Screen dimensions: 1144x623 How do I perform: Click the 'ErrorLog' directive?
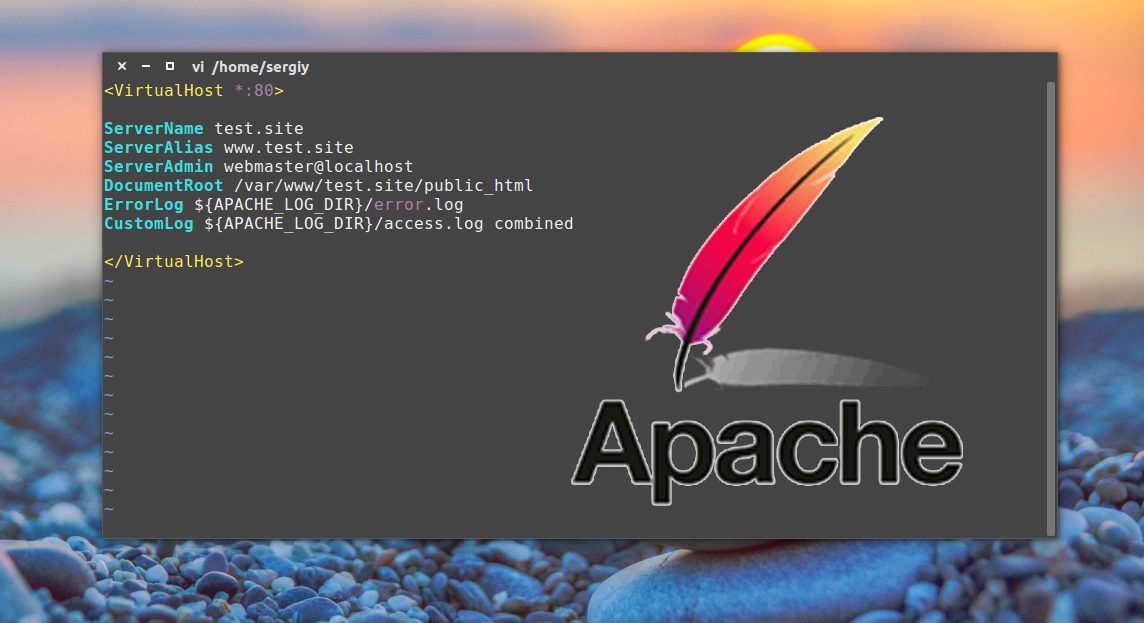144,204
